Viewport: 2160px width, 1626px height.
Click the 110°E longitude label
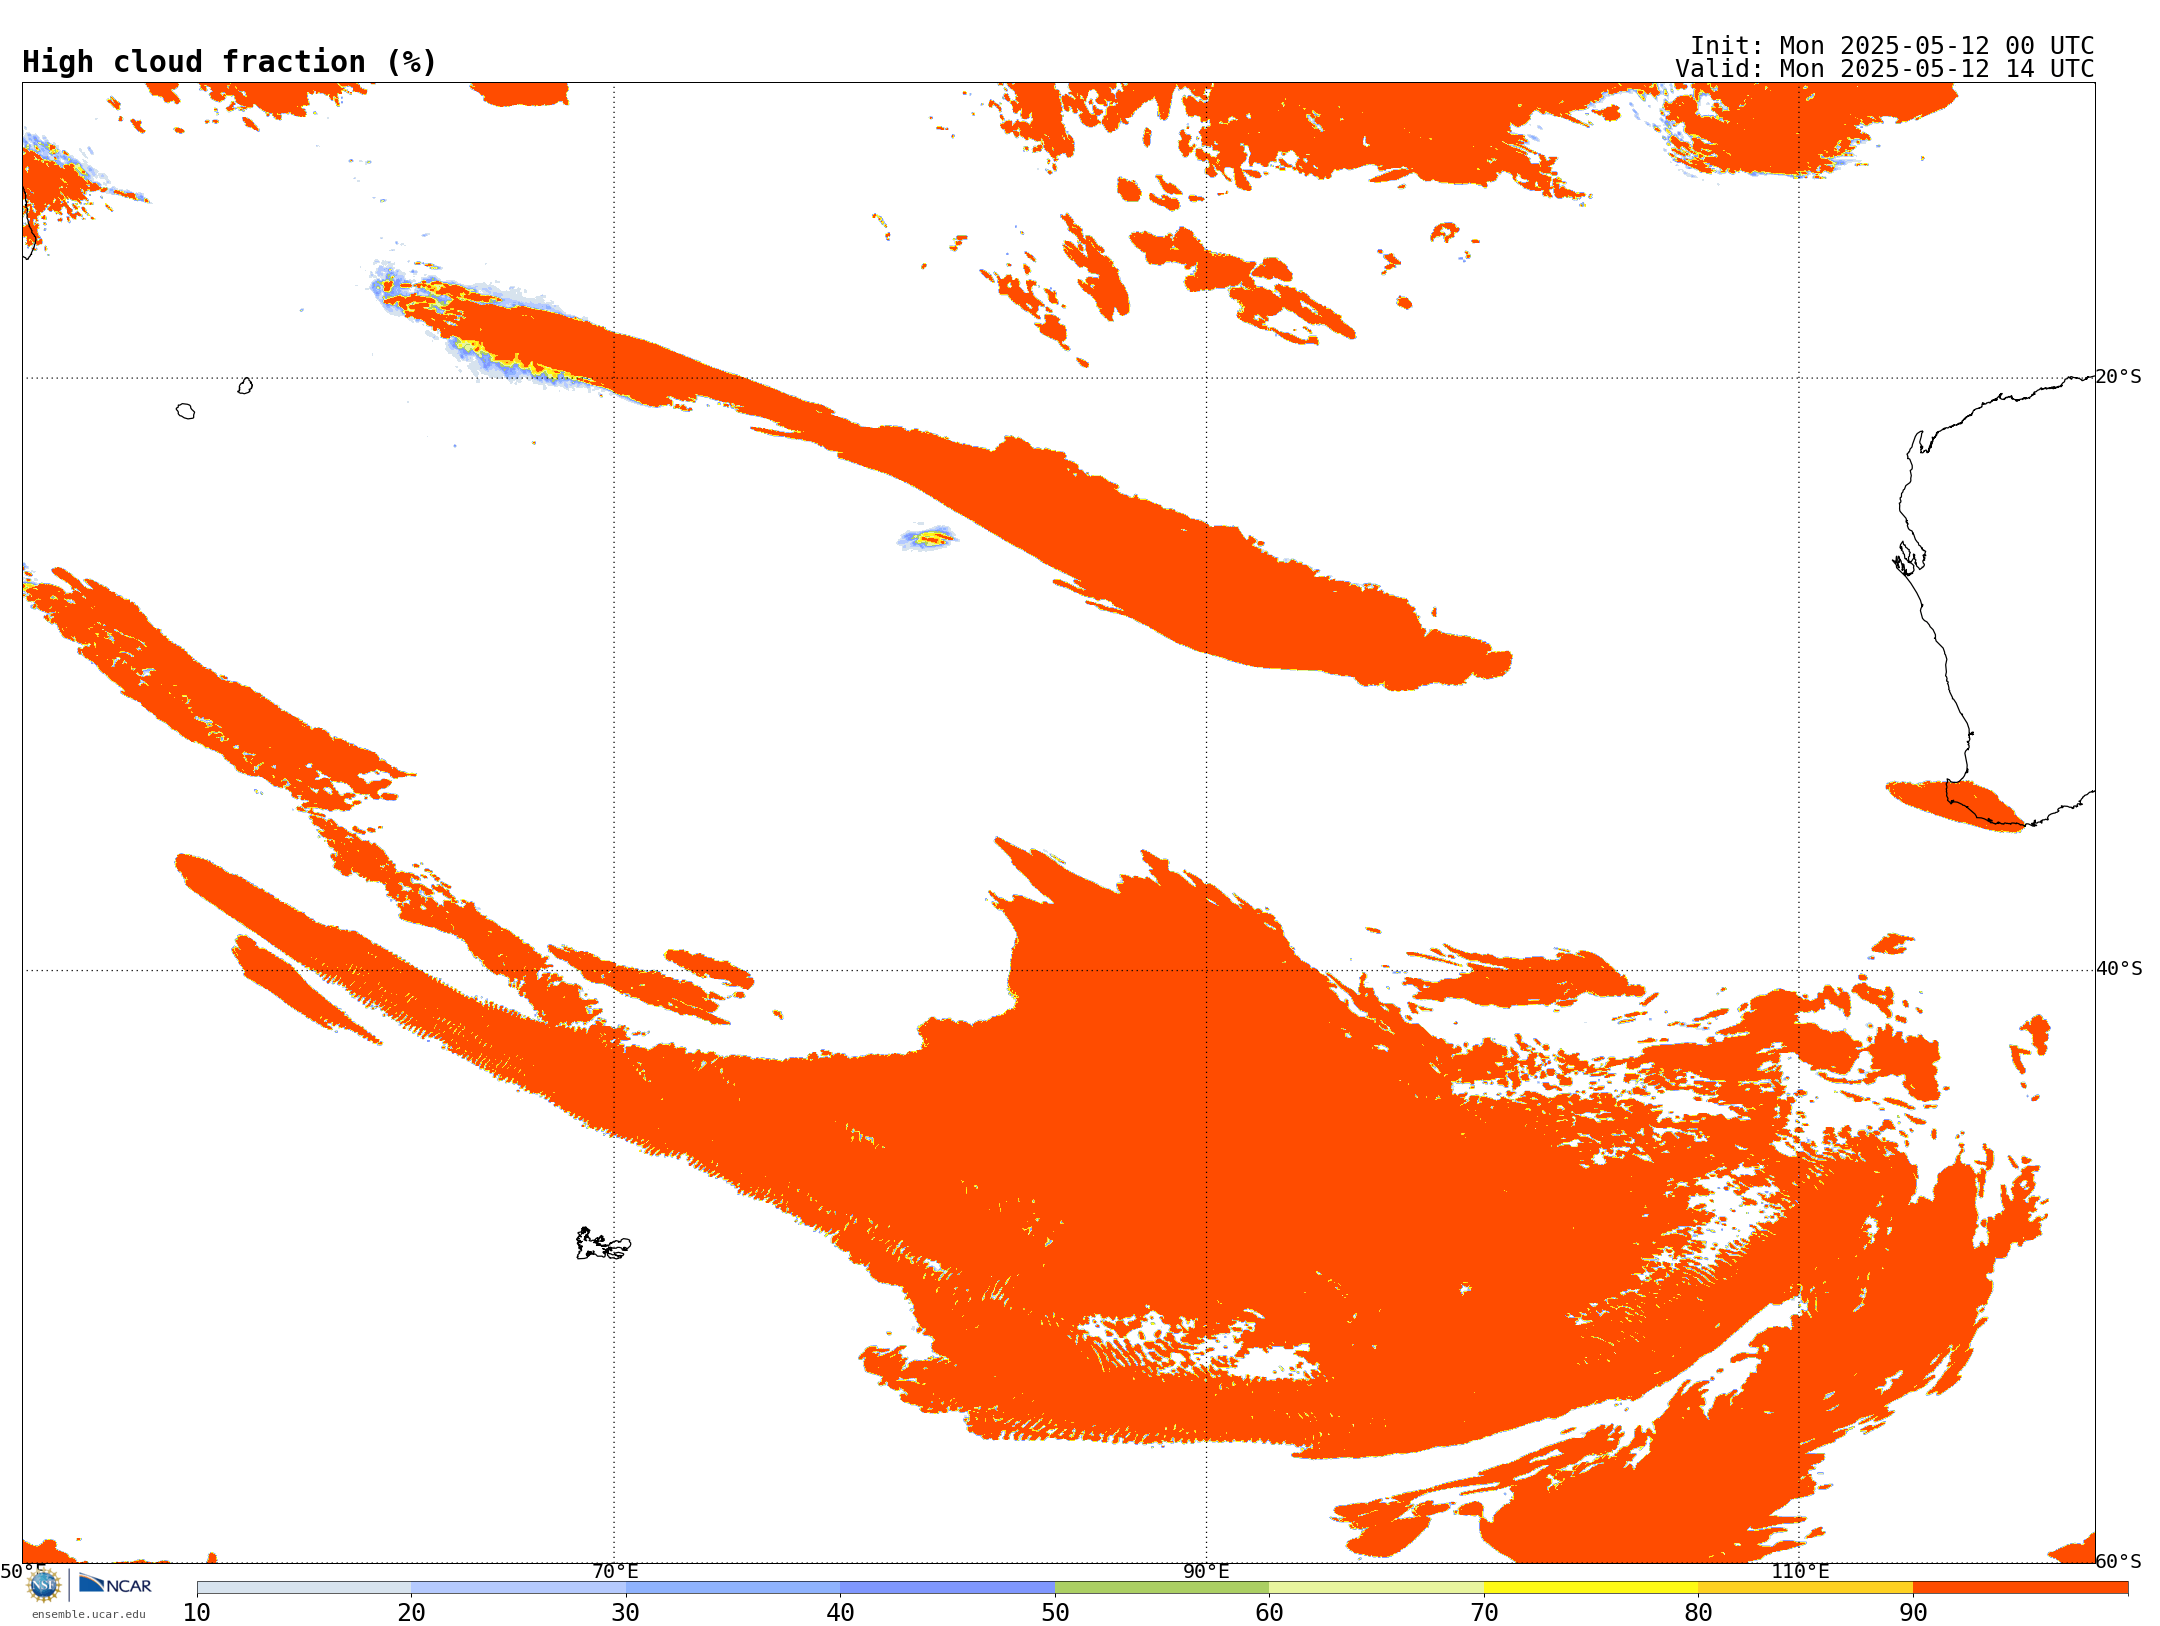[1800, 1571]
